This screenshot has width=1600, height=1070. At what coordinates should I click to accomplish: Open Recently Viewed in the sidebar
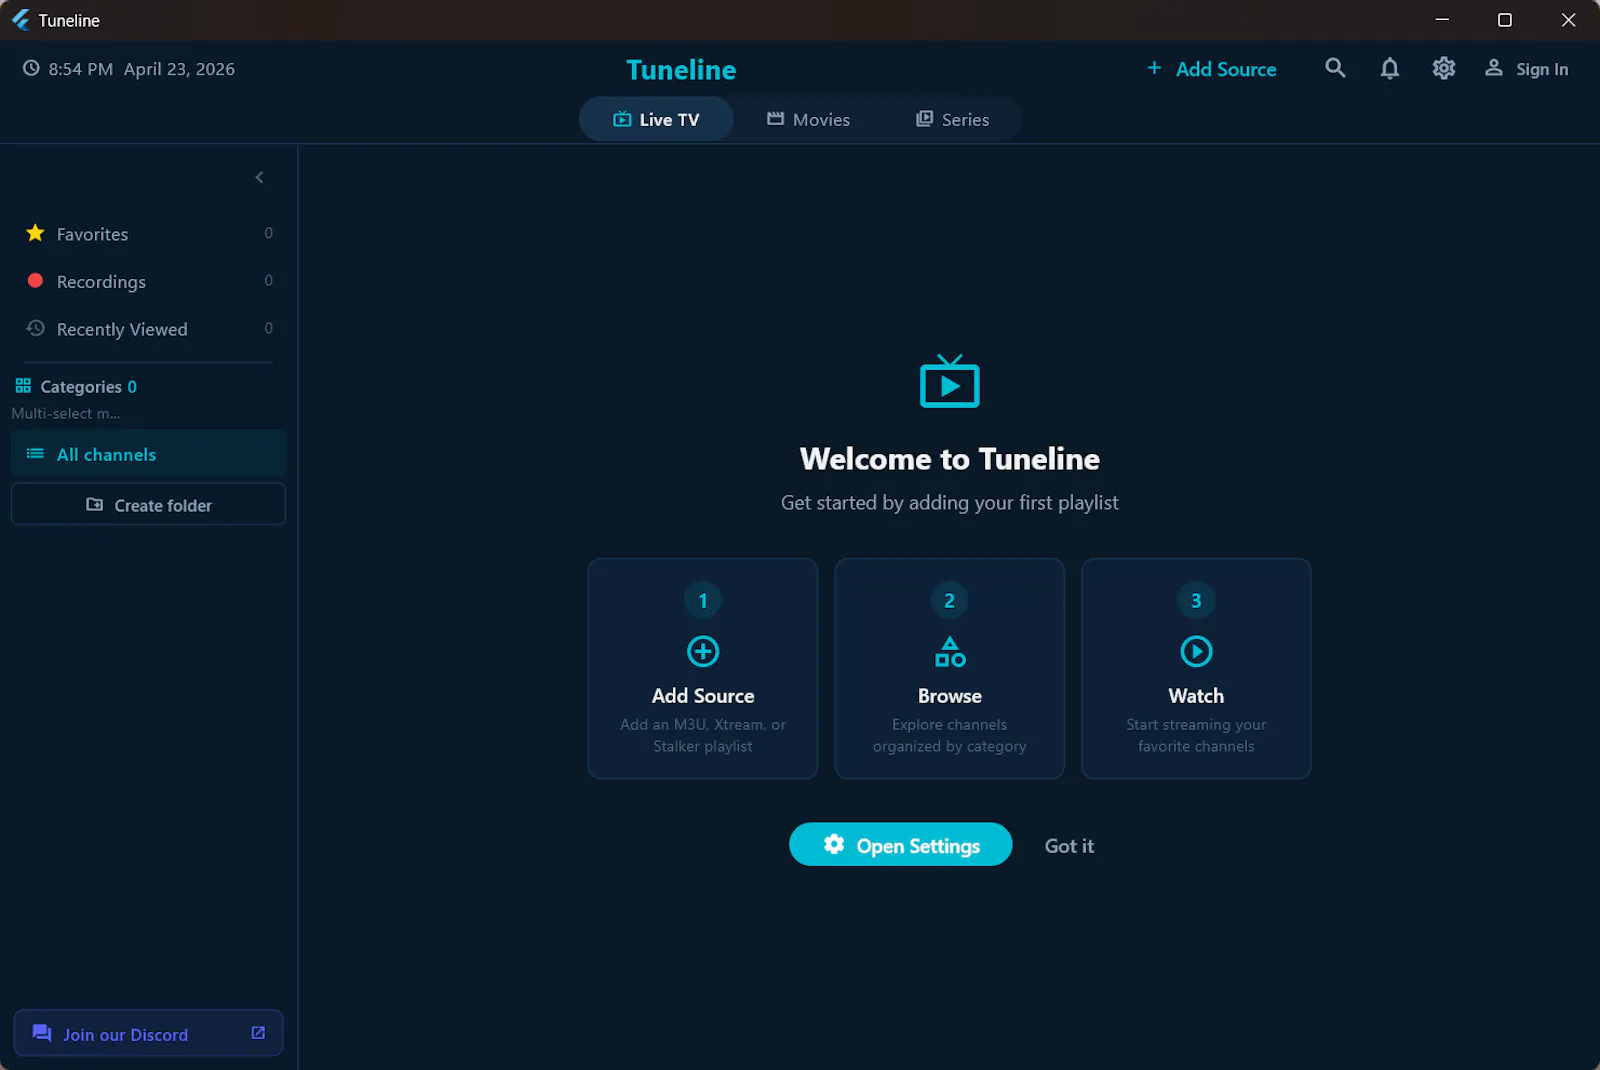[x=148, y=329]
